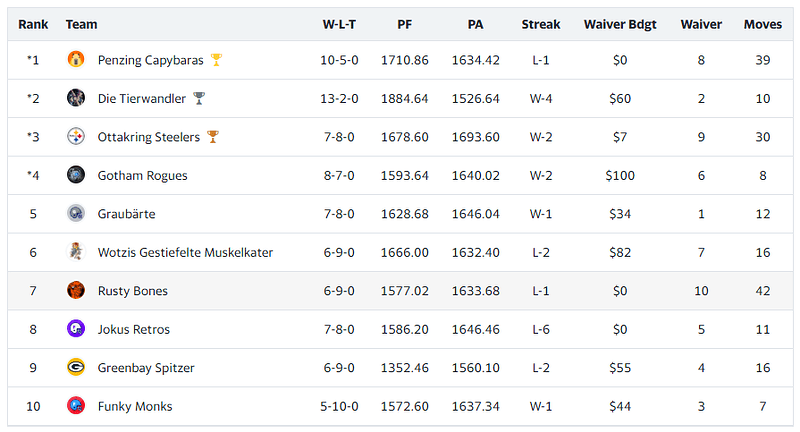
Task: Click the silver trophy next to Die Tierwandler
Action: 199,98
